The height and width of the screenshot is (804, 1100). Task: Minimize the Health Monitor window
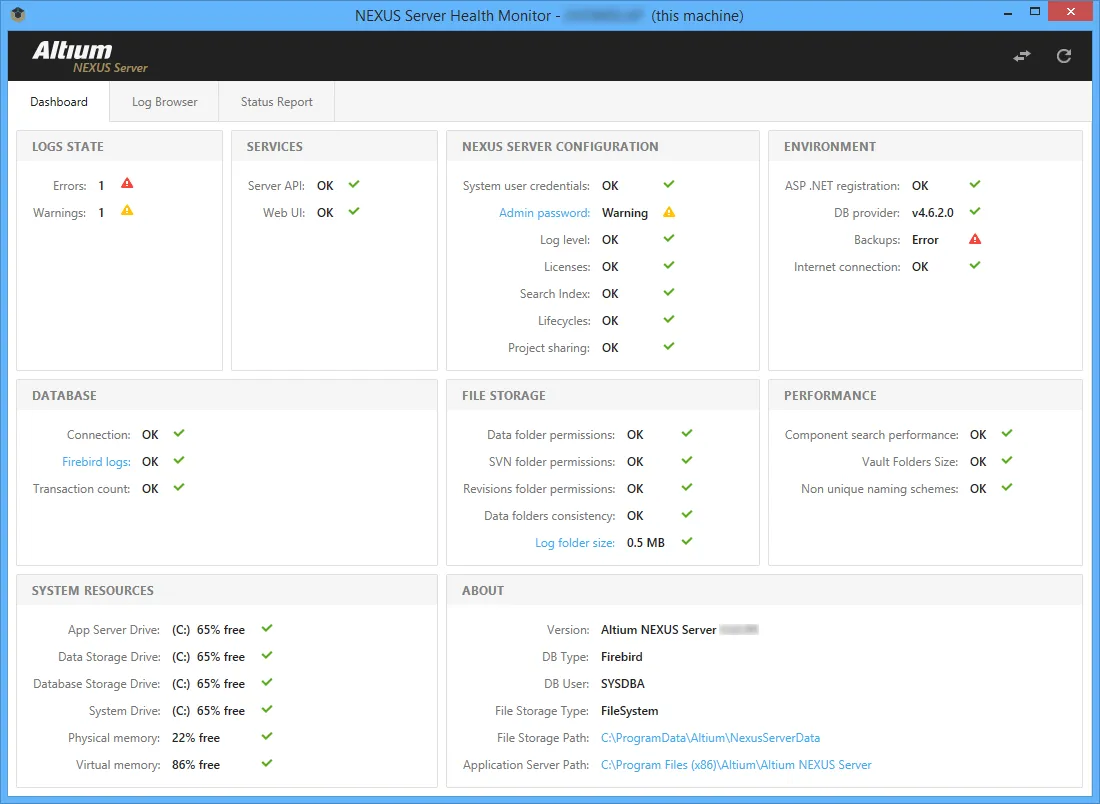(1008, 13)
